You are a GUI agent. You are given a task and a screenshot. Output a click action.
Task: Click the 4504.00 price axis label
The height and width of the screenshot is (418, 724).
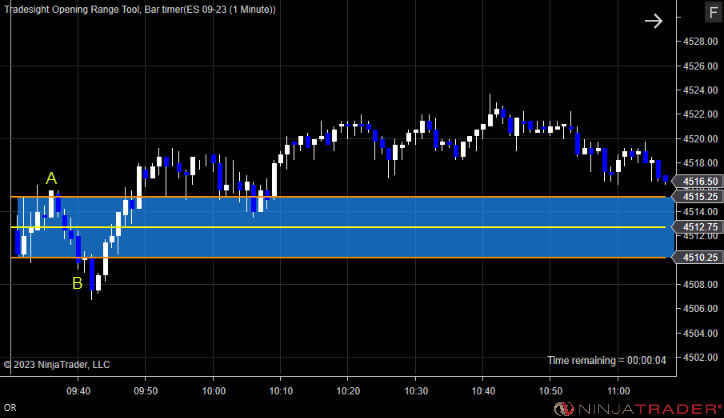coord(700,333)
